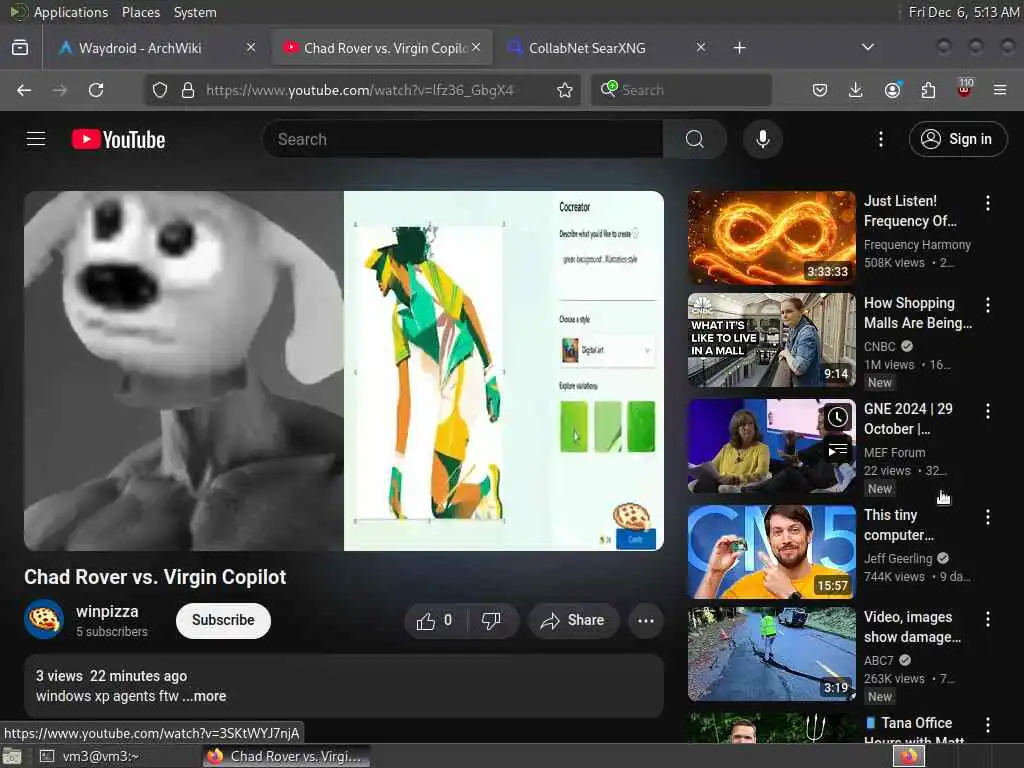
Task: Open GNE 2024 video thumbnail
Action: [x=771, y=445]
